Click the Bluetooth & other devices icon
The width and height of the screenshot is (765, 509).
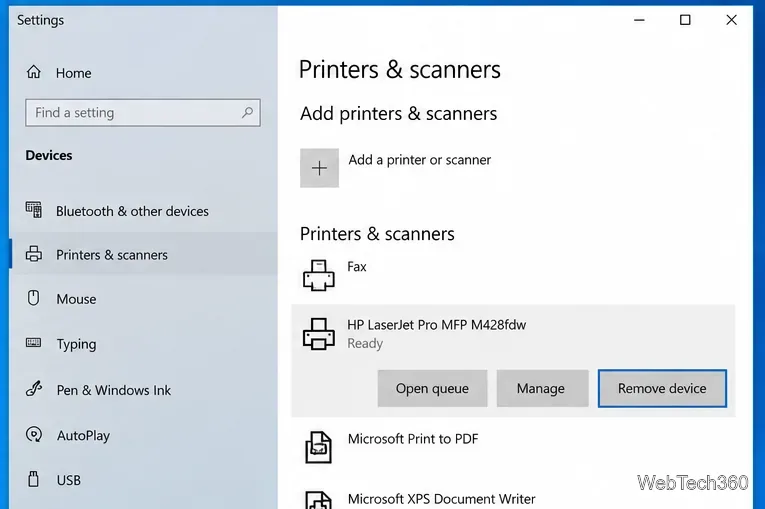[34, 210]
